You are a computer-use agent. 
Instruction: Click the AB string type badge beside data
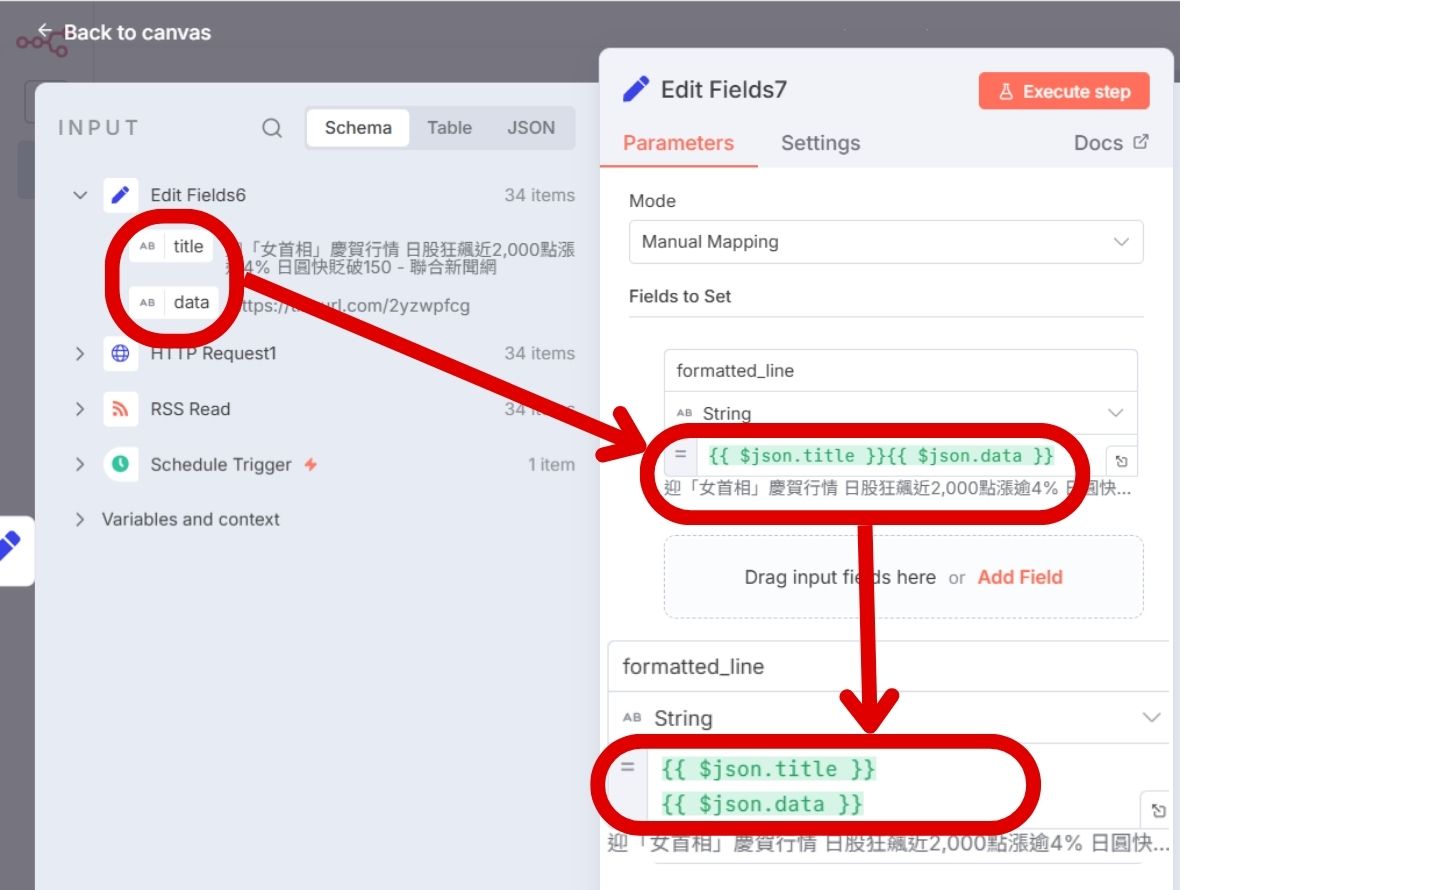pos(146,302)
